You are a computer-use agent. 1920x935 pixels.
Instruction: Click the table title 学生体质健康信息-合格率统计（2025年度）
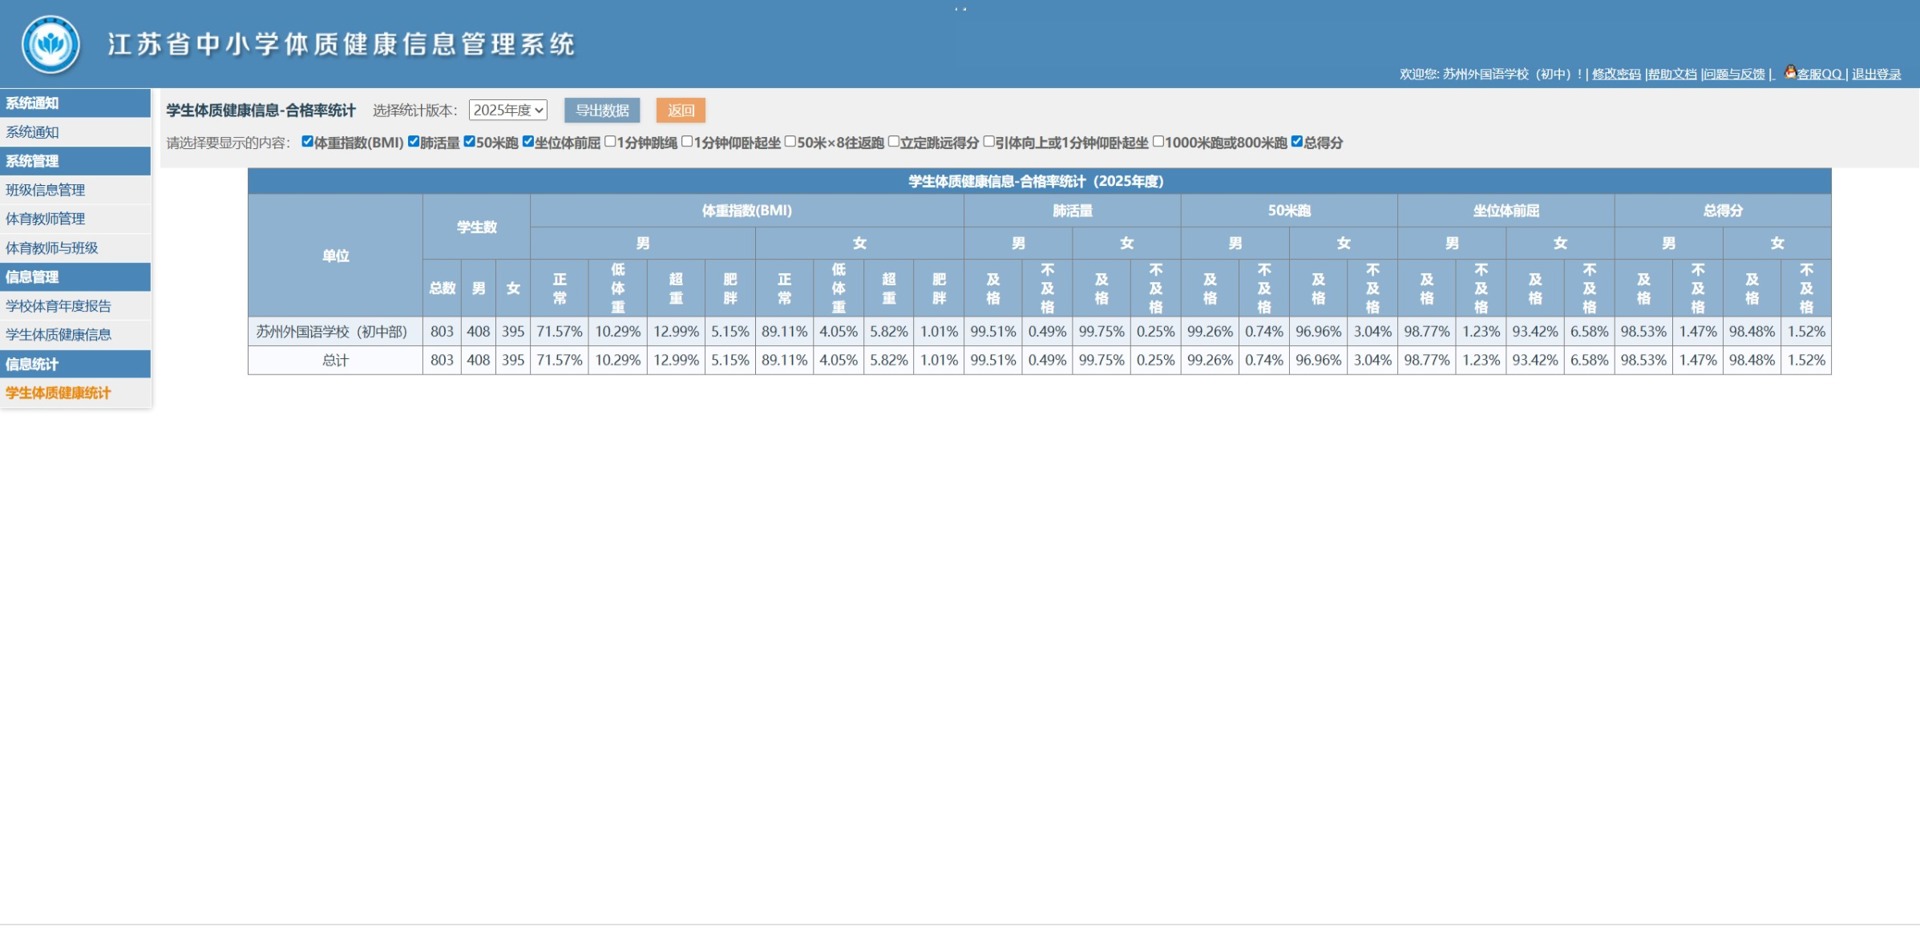(1036, 181)
